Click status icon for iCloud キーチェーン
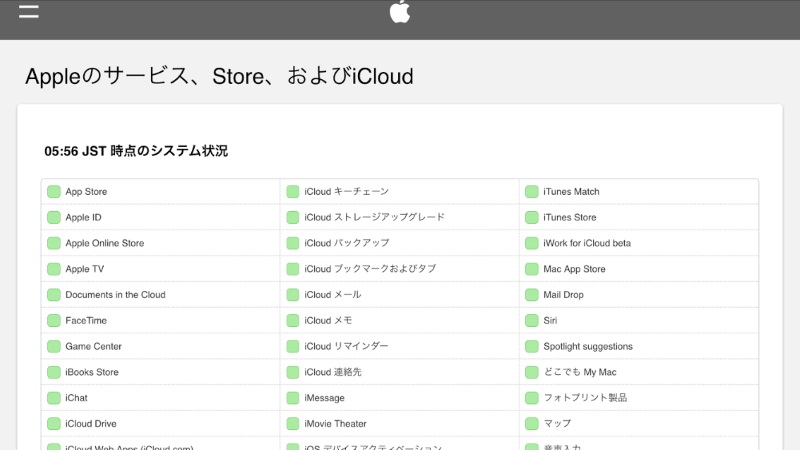Image resolution: width=800 pixels, height=450 pixels. (293, 191)
